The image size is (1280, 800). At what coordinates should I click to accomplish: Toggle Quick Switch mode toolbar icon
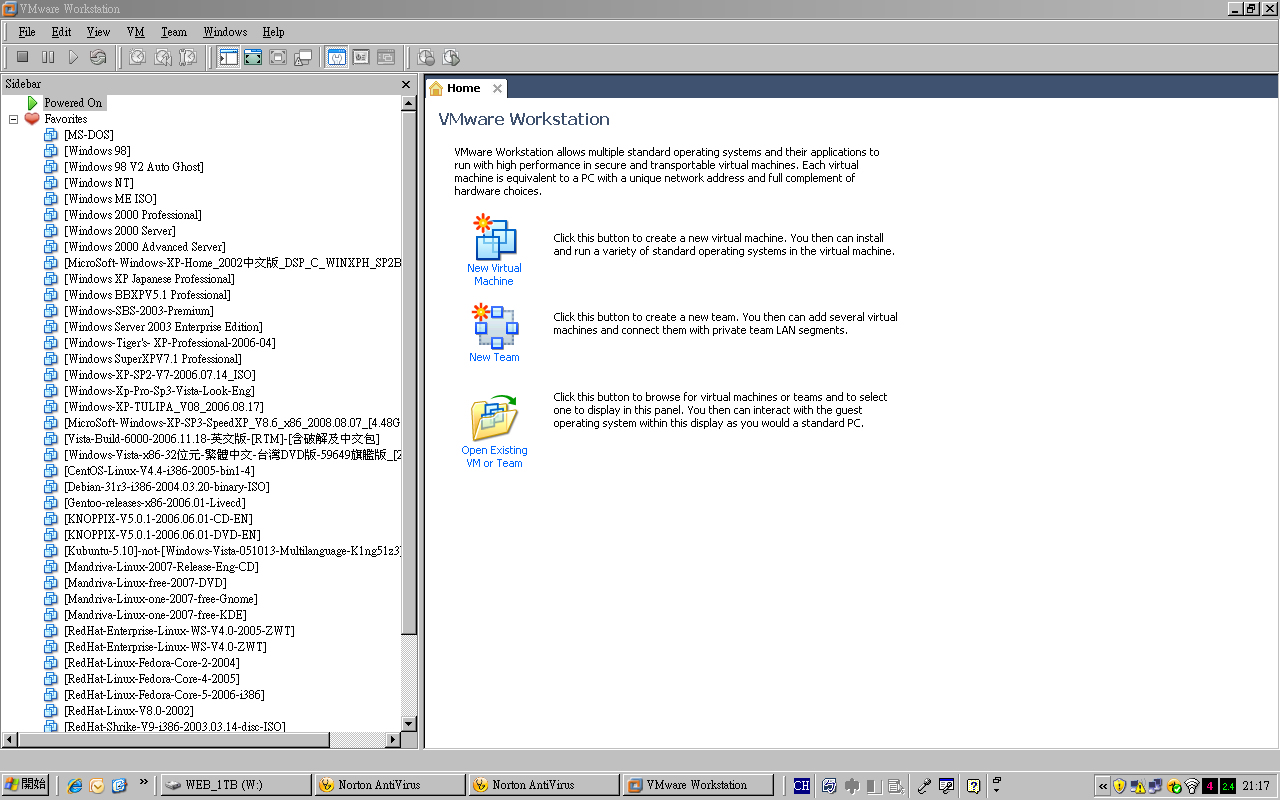pyautogui.click(x=253, y=58)
